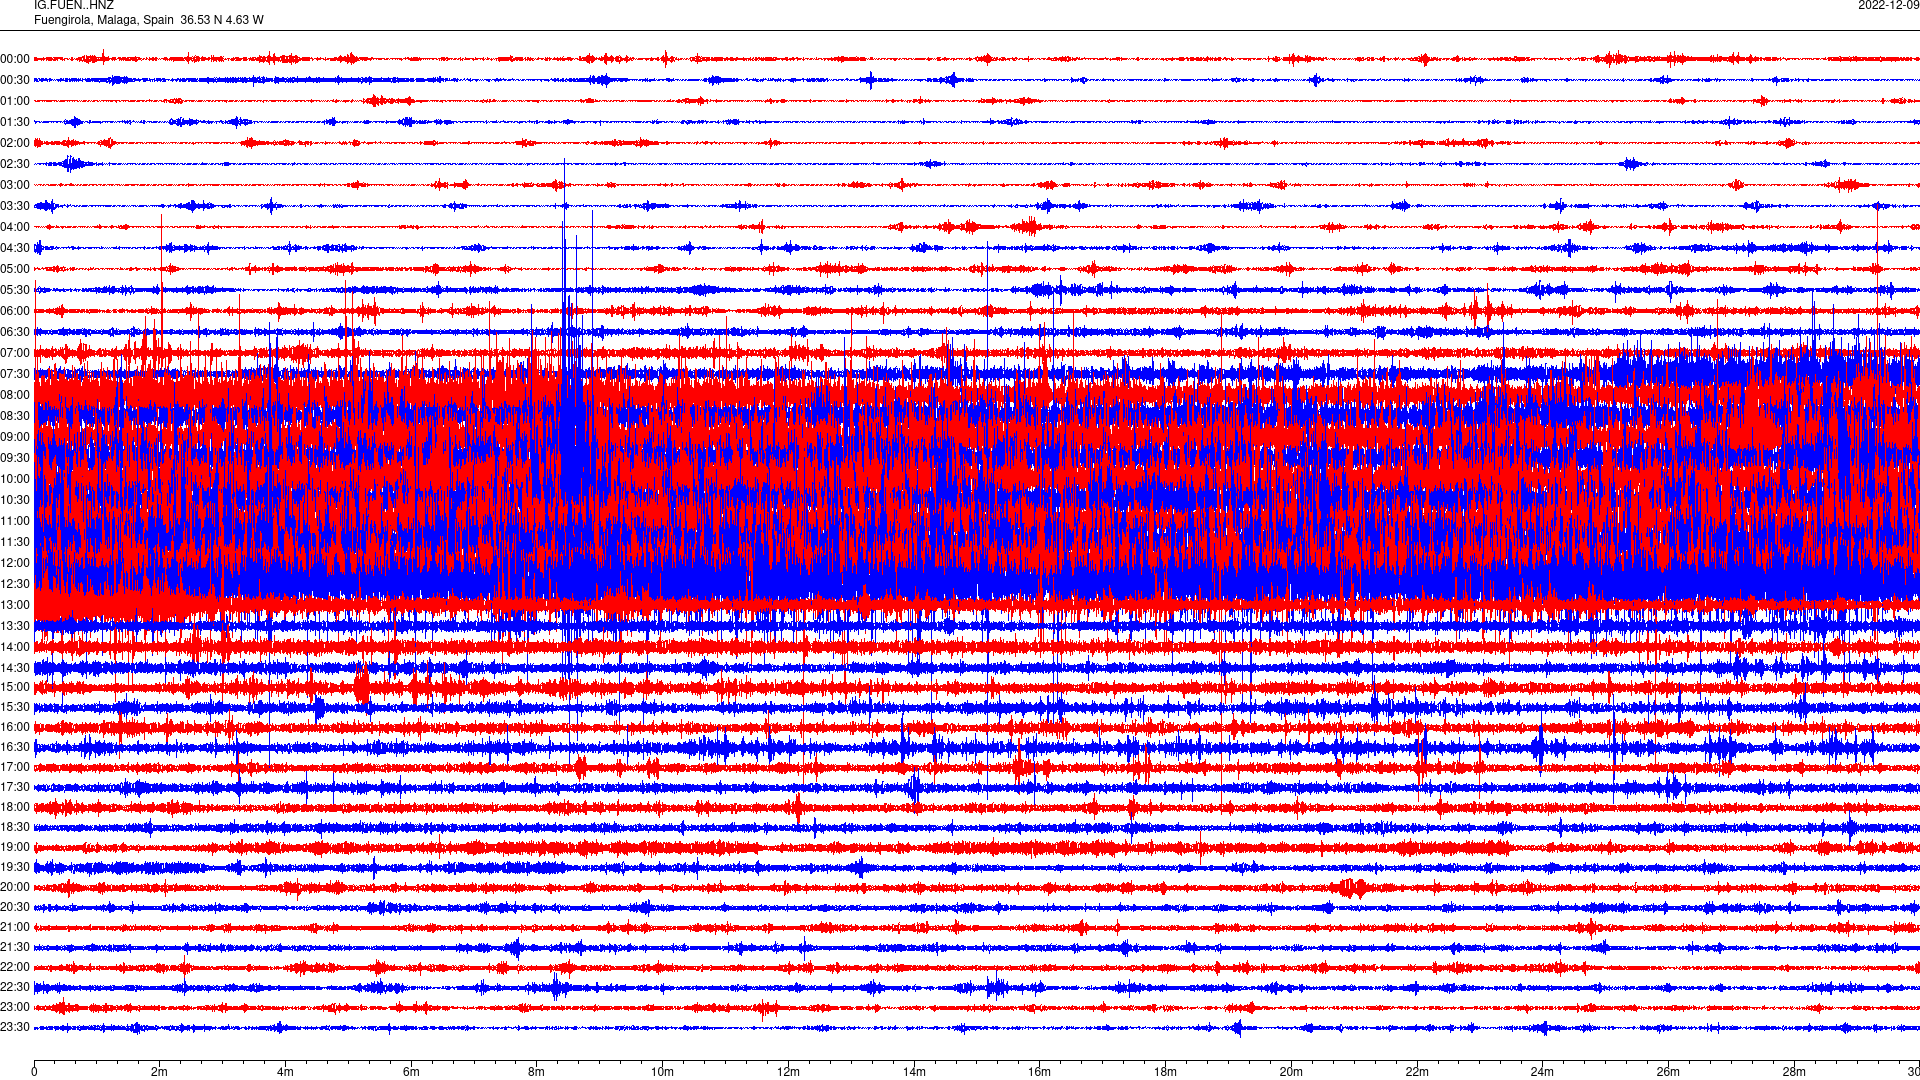Viewport: 1920px width, 1080px height.
Task: Select the 11:00 trace time label
Action: 15,521
